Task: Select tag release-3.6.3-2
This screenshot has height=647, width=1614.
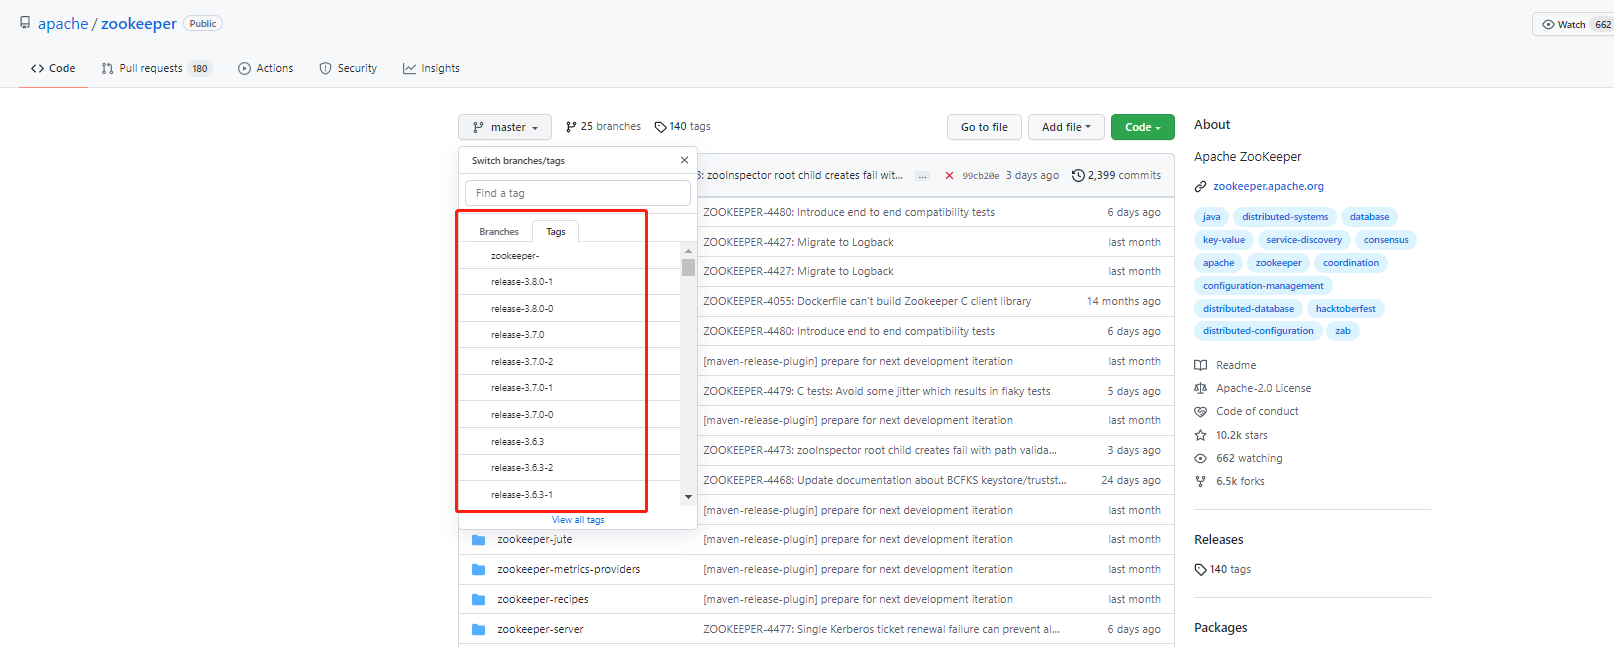Action: tap(570, 468)
